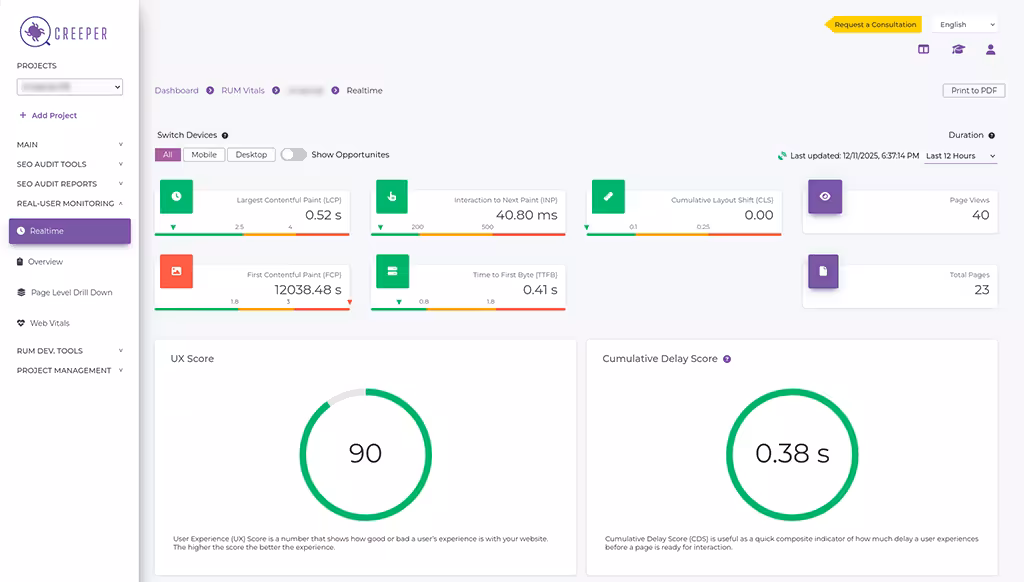Select the Realtime clock icon in sidebar
1024x582 pixels.
[x=20, y=231]
